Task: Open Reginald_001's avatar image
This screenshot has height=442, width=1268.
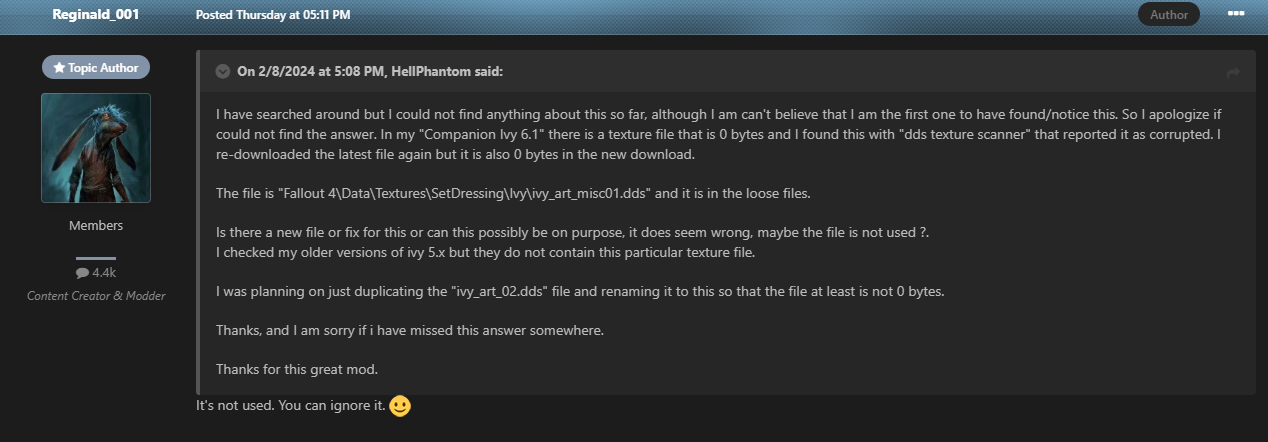Action: (96, 147)
